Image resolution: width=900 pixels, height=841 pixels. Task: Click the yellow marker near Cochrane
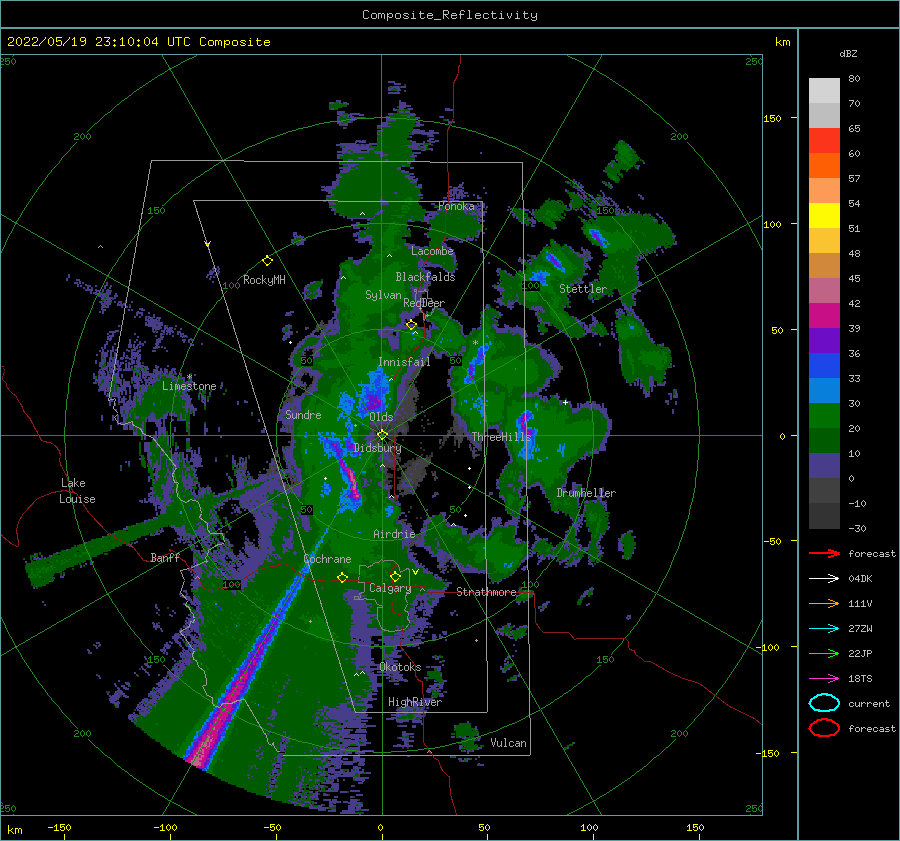342,577
